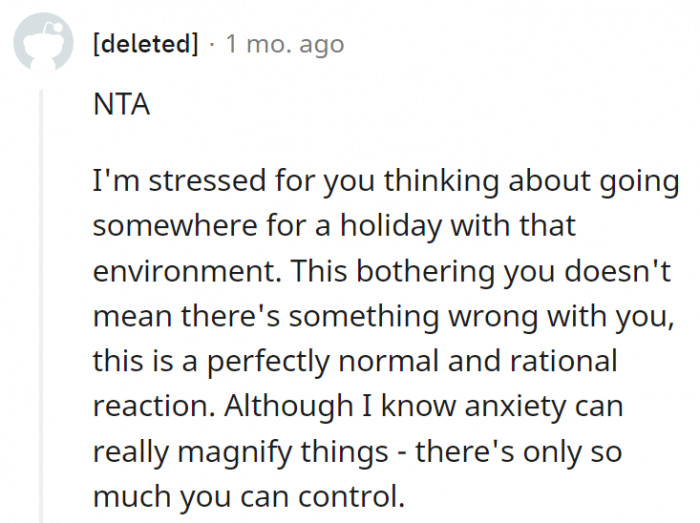Click the [deleted] username label
Viewport: 700px width, 523px height.
144,45
